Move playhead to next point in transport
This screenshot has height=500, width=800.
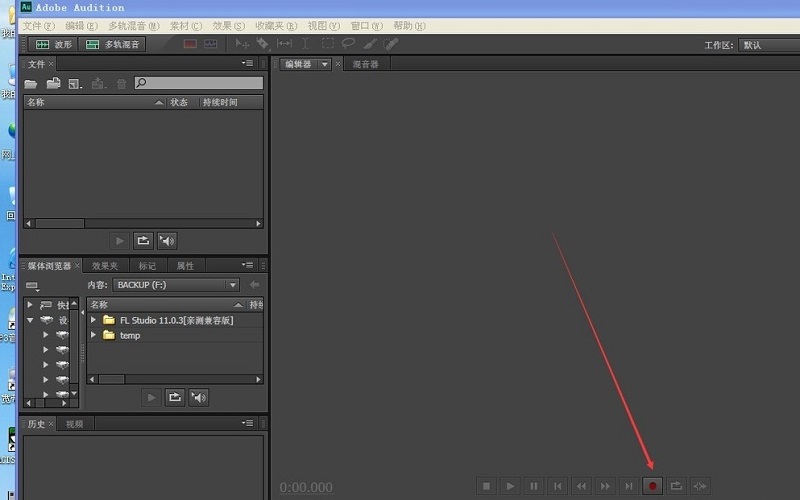coord(629,486)
